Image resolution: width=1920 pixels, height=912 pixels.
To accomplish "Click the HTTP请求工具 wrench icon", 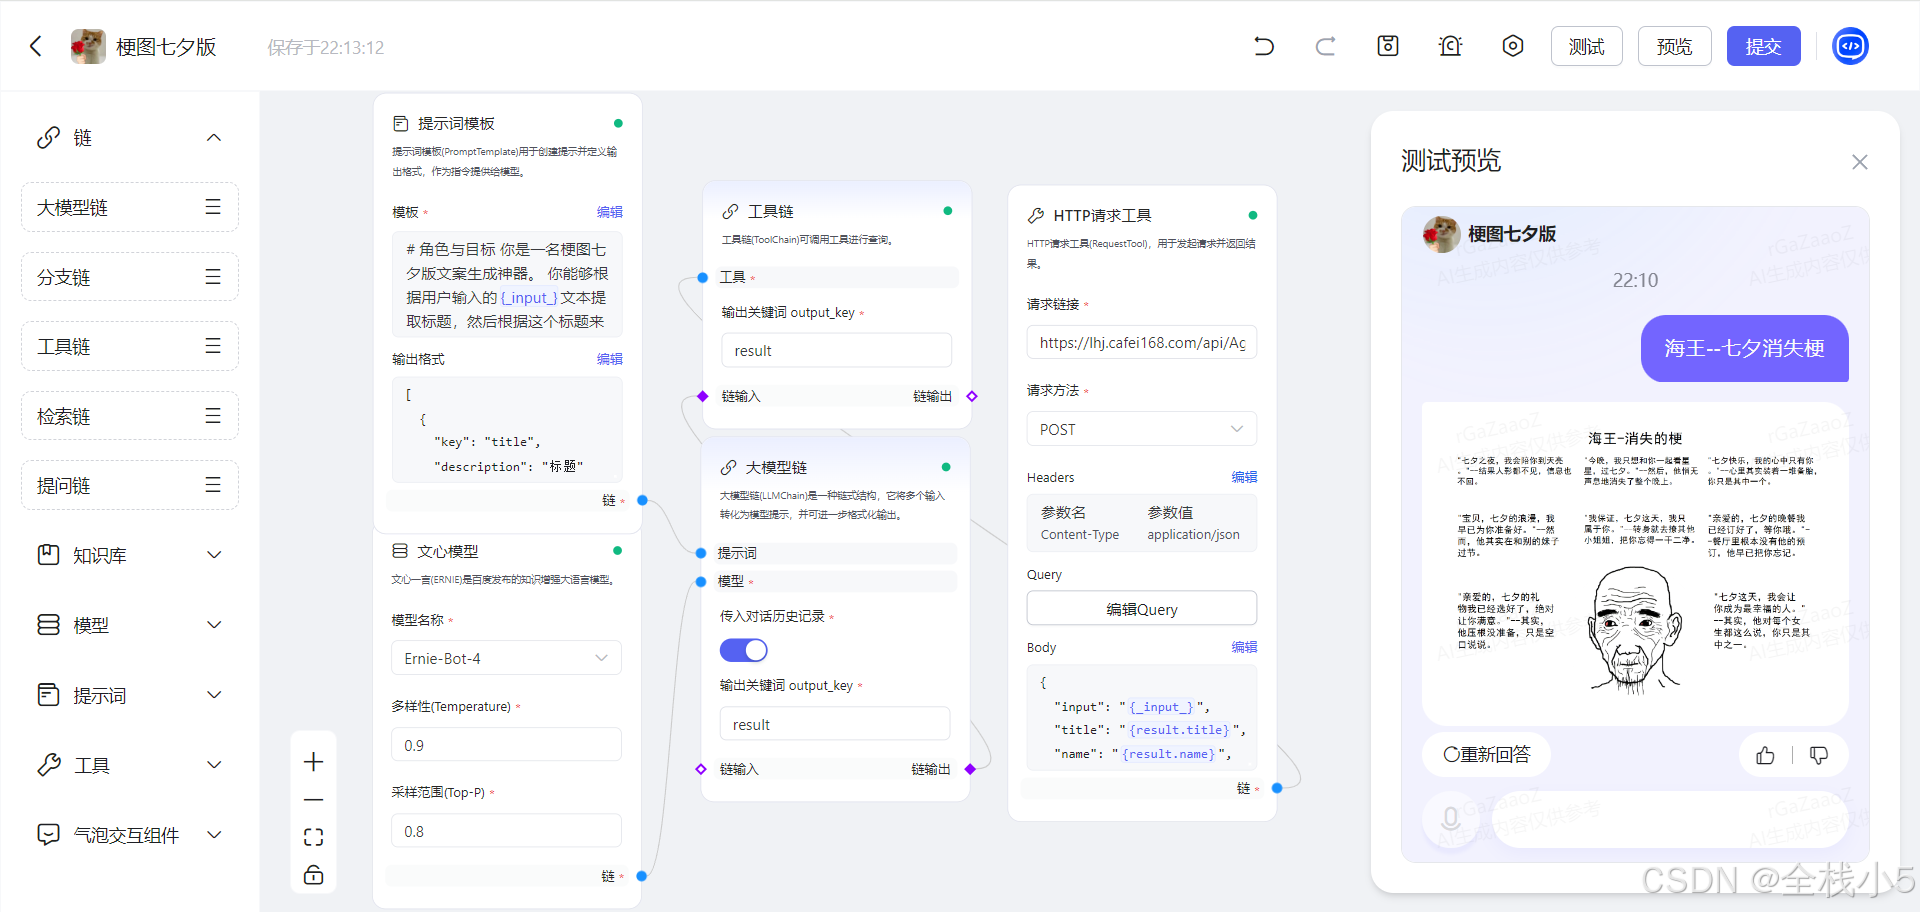I will click(x=1036, y=215).
